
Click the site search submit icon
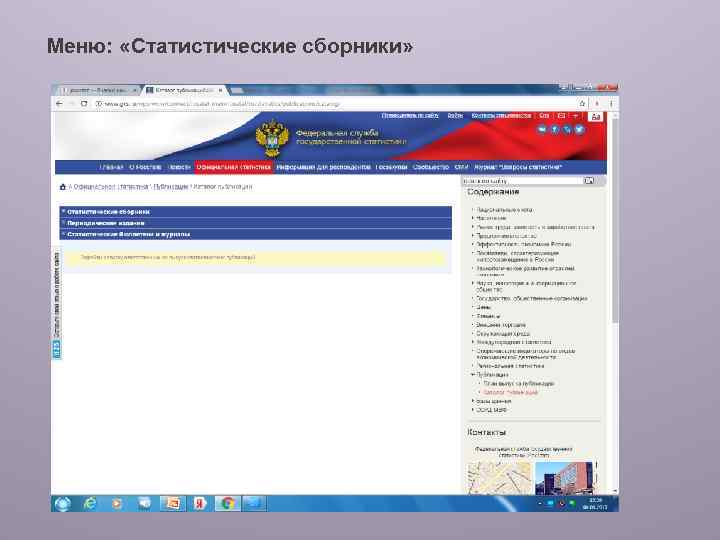click(x=588, y=180)
